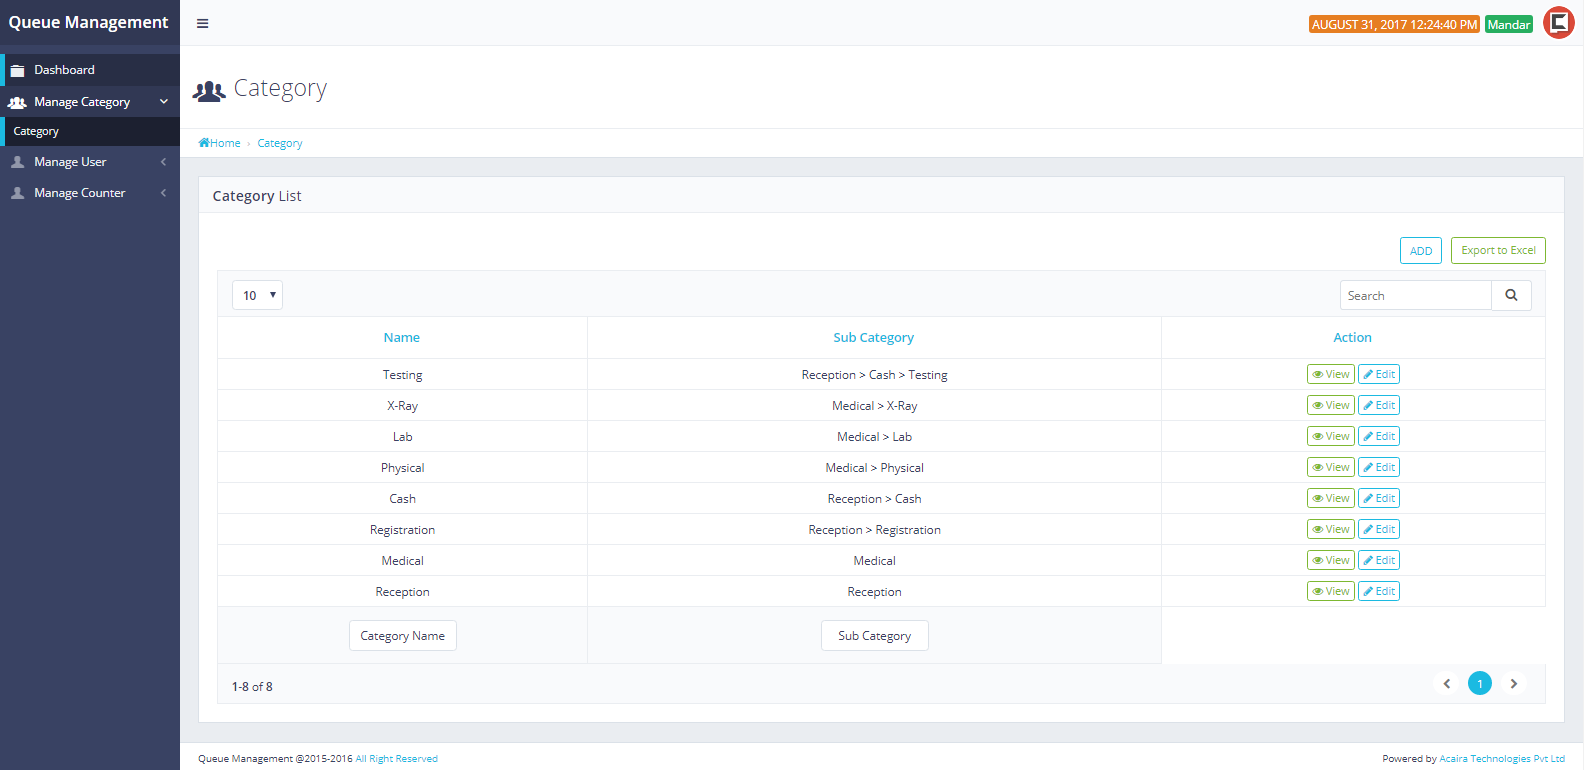View the Lab category row
Screen dimensions: 1584x770
[1330, 436]
